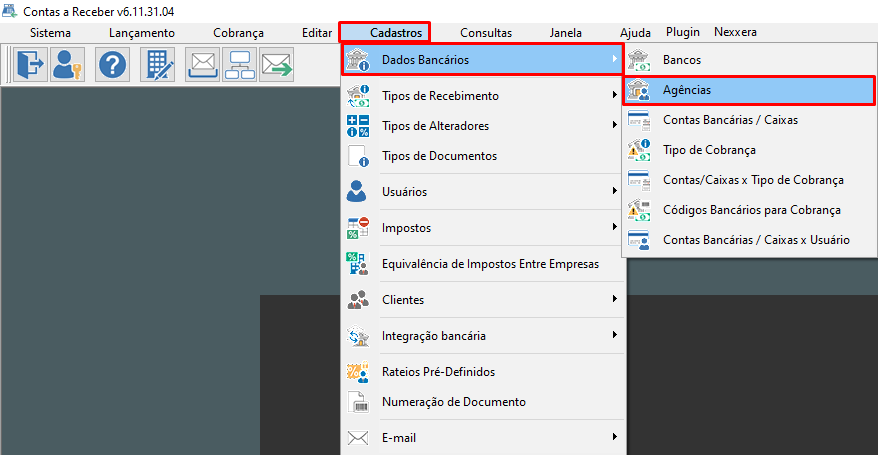Open the help question mark toolbar icon
This screenshot has width=878, height=455.
113,64
